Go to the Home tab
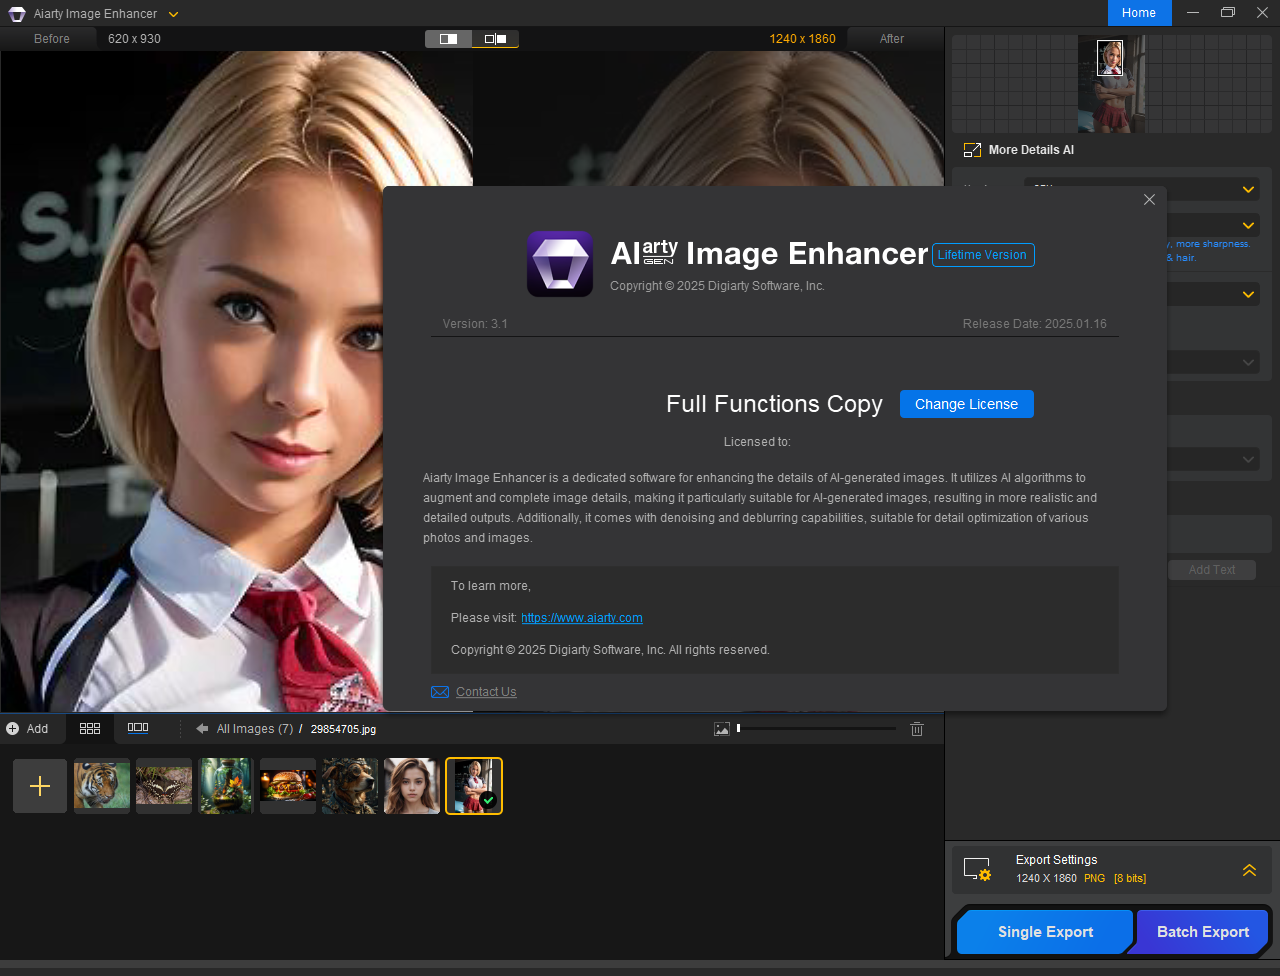Screen dimensions: 1280x976 (1139, 13)
